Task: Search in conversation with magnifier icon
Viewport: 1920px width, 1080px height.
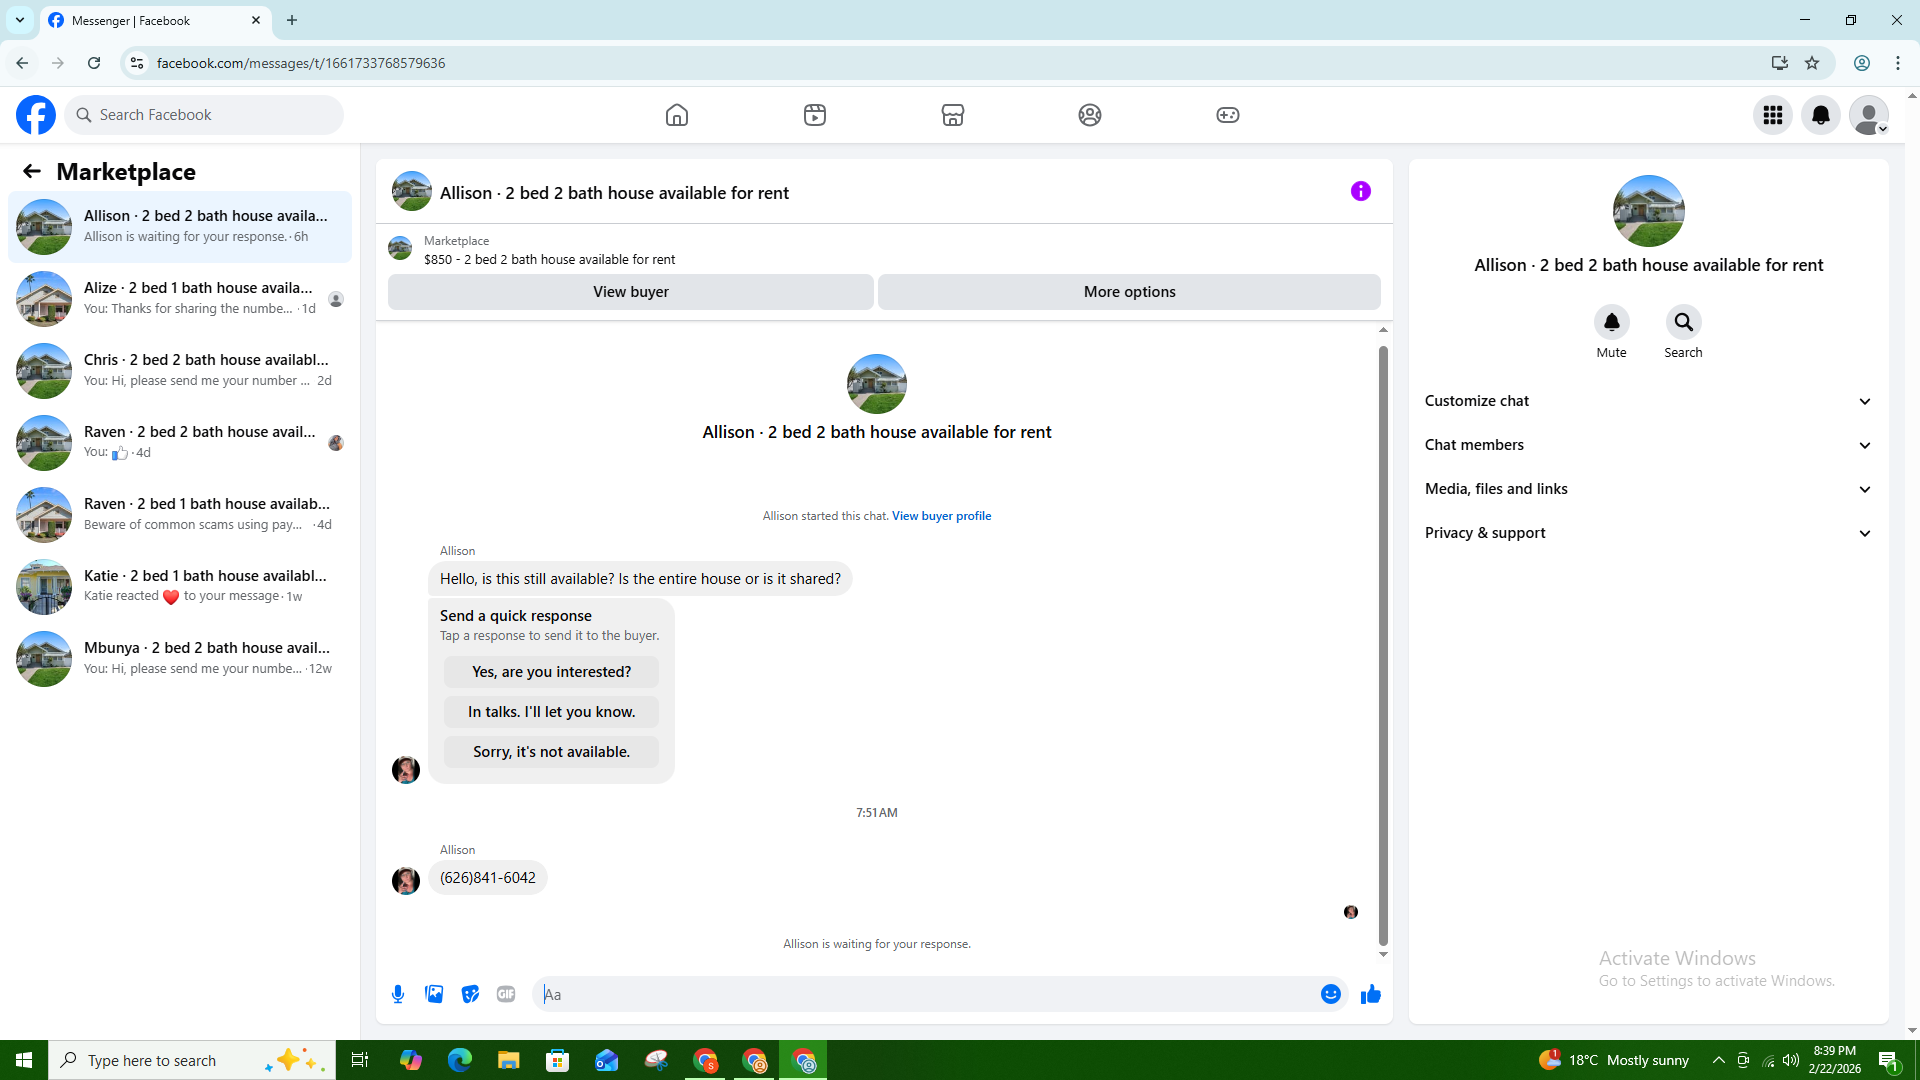Action: coord(1684,322)
